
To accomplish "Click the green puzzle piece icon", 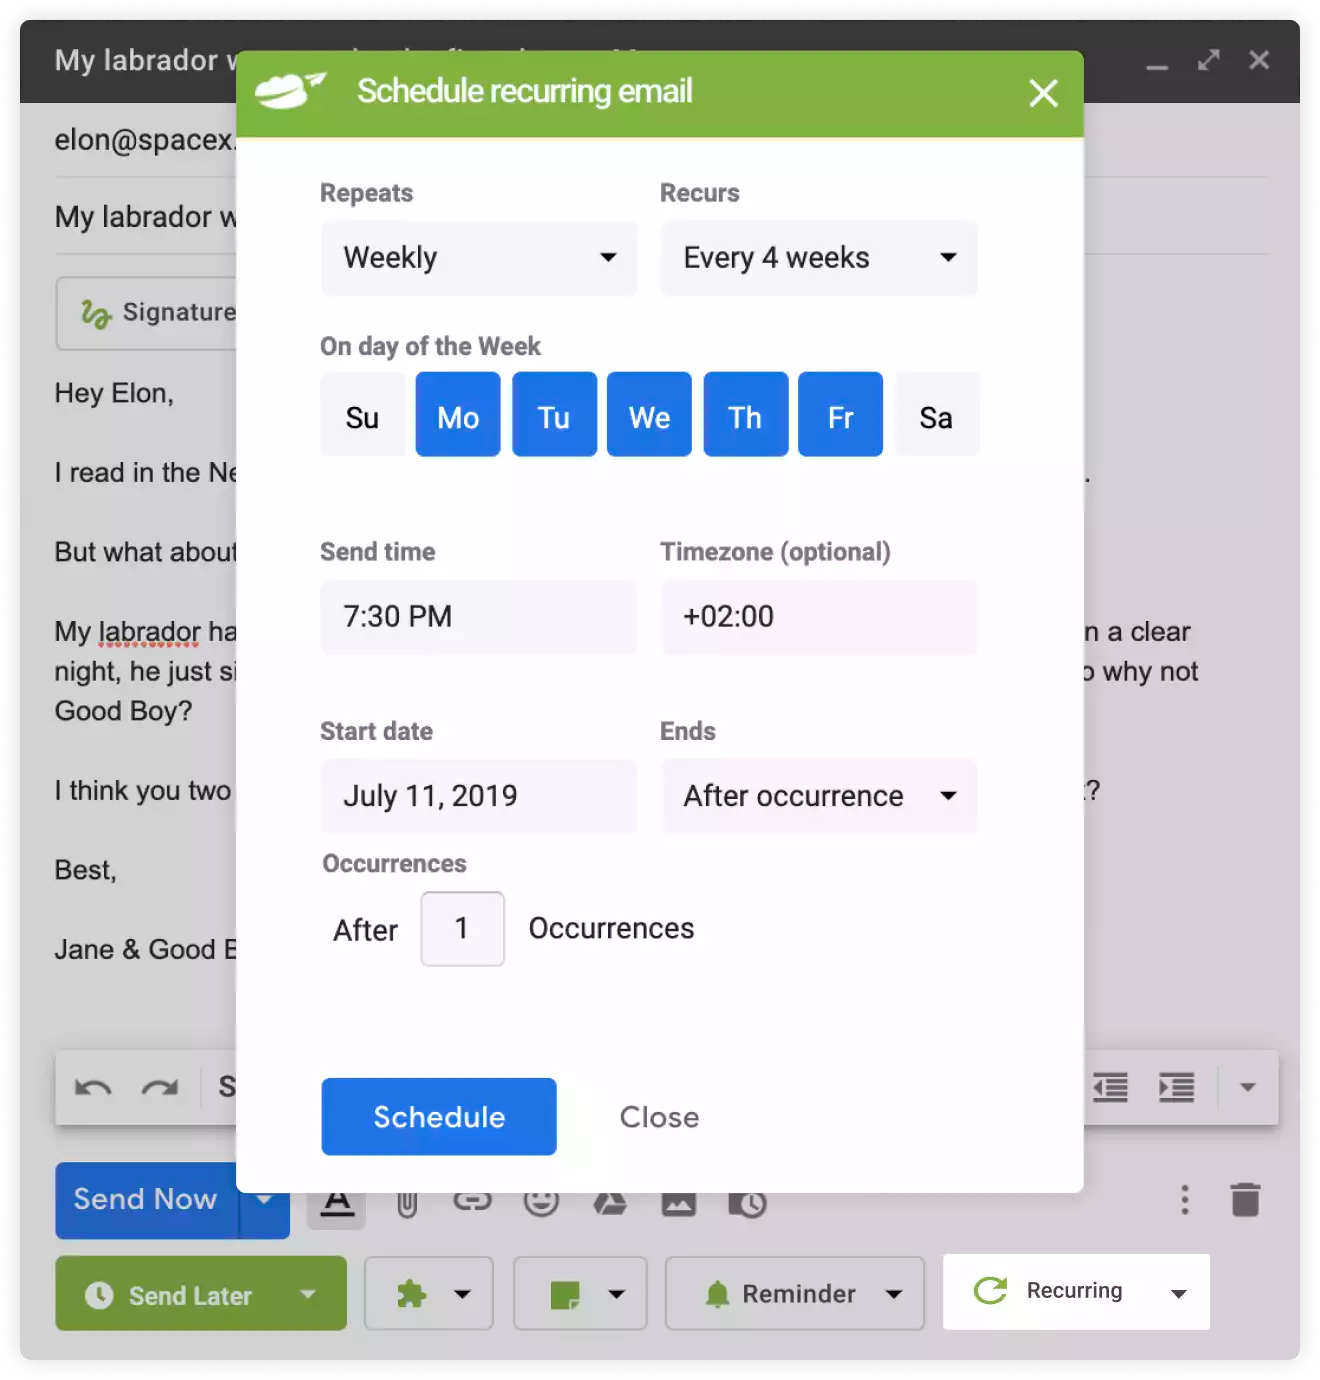I will click(412, 1294).
